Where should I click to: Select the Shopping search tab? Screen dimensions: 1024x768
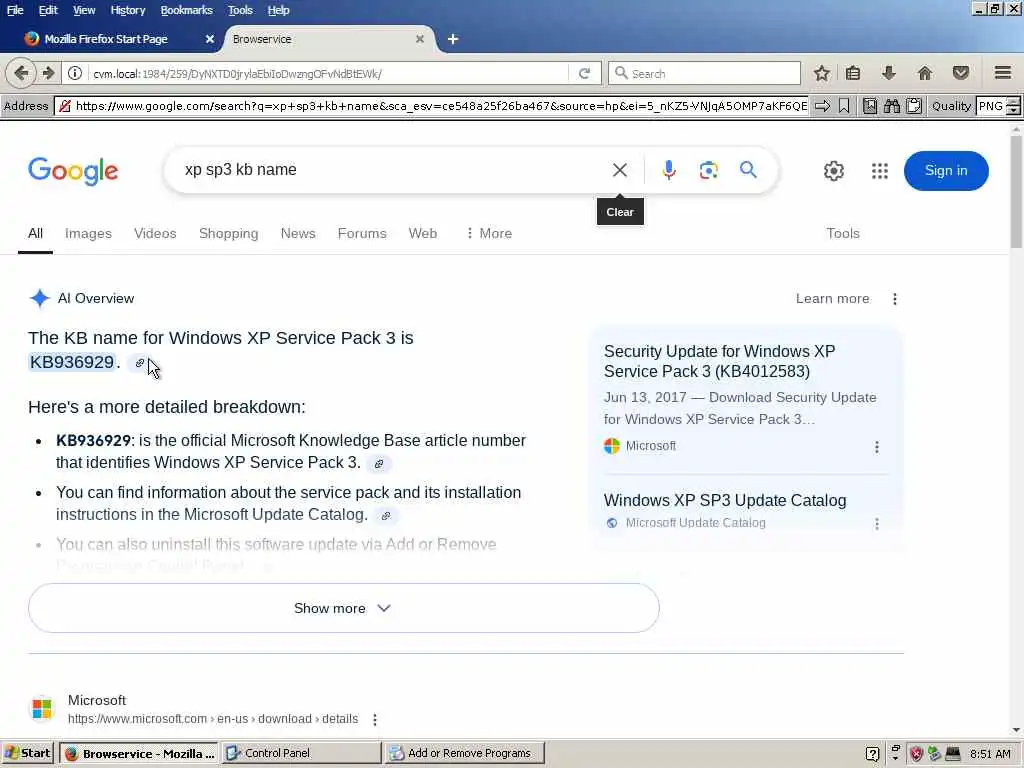(229, 233)
